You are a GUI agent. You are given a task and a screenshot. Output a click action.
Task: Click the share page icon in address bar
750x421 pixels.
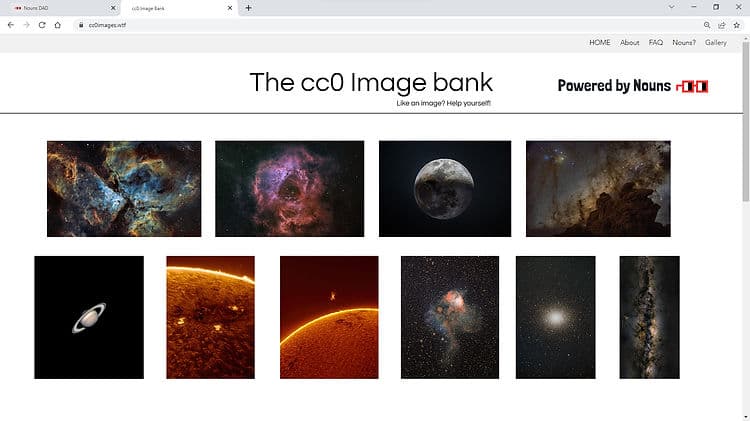pyautogui.click(x=722, y=25)
